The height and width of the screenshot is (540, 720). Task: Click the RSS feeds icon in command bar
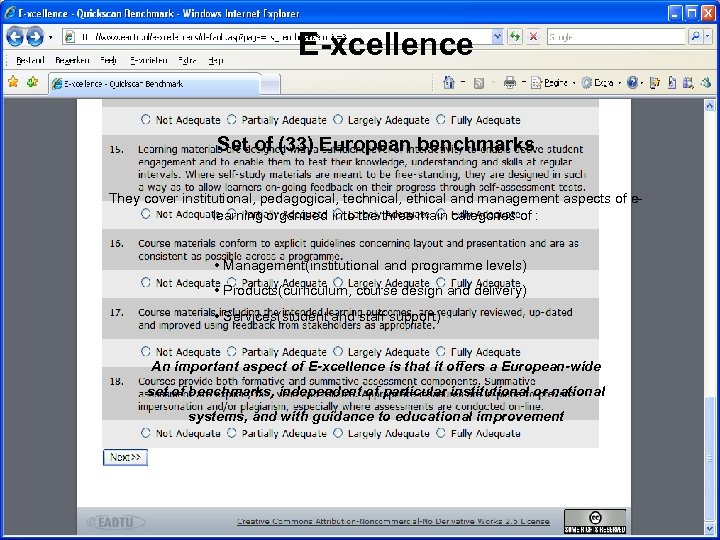click(x=479, y=83)
